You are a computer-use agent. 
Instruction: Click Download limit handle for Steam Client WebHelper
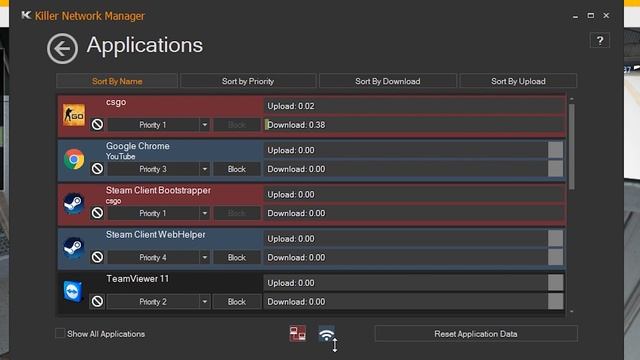coord(555,257)
